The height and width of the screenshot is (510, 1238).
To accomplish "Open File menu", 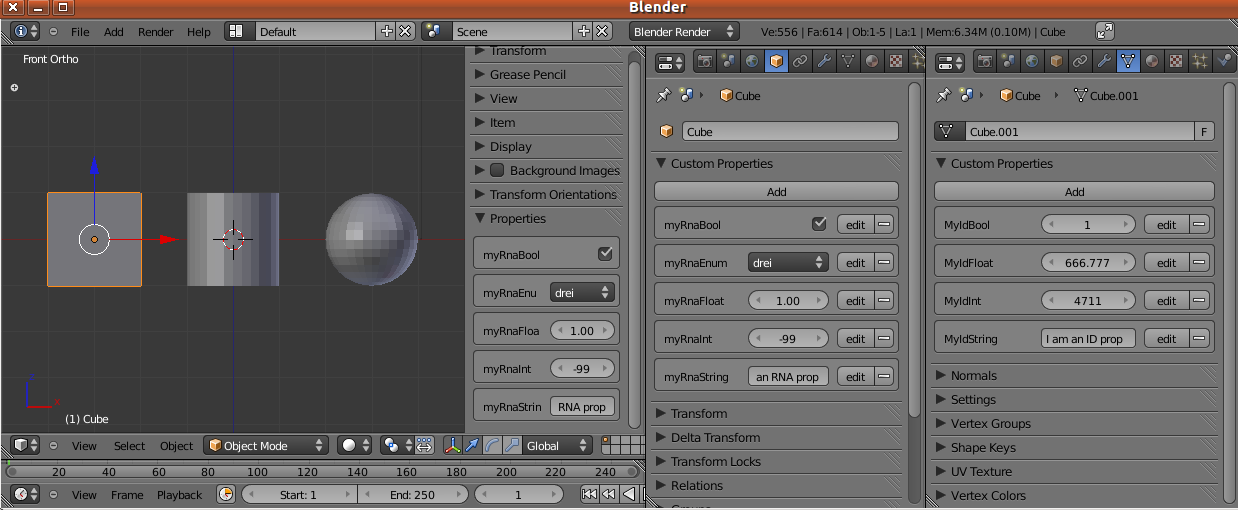I will (80, 32).
